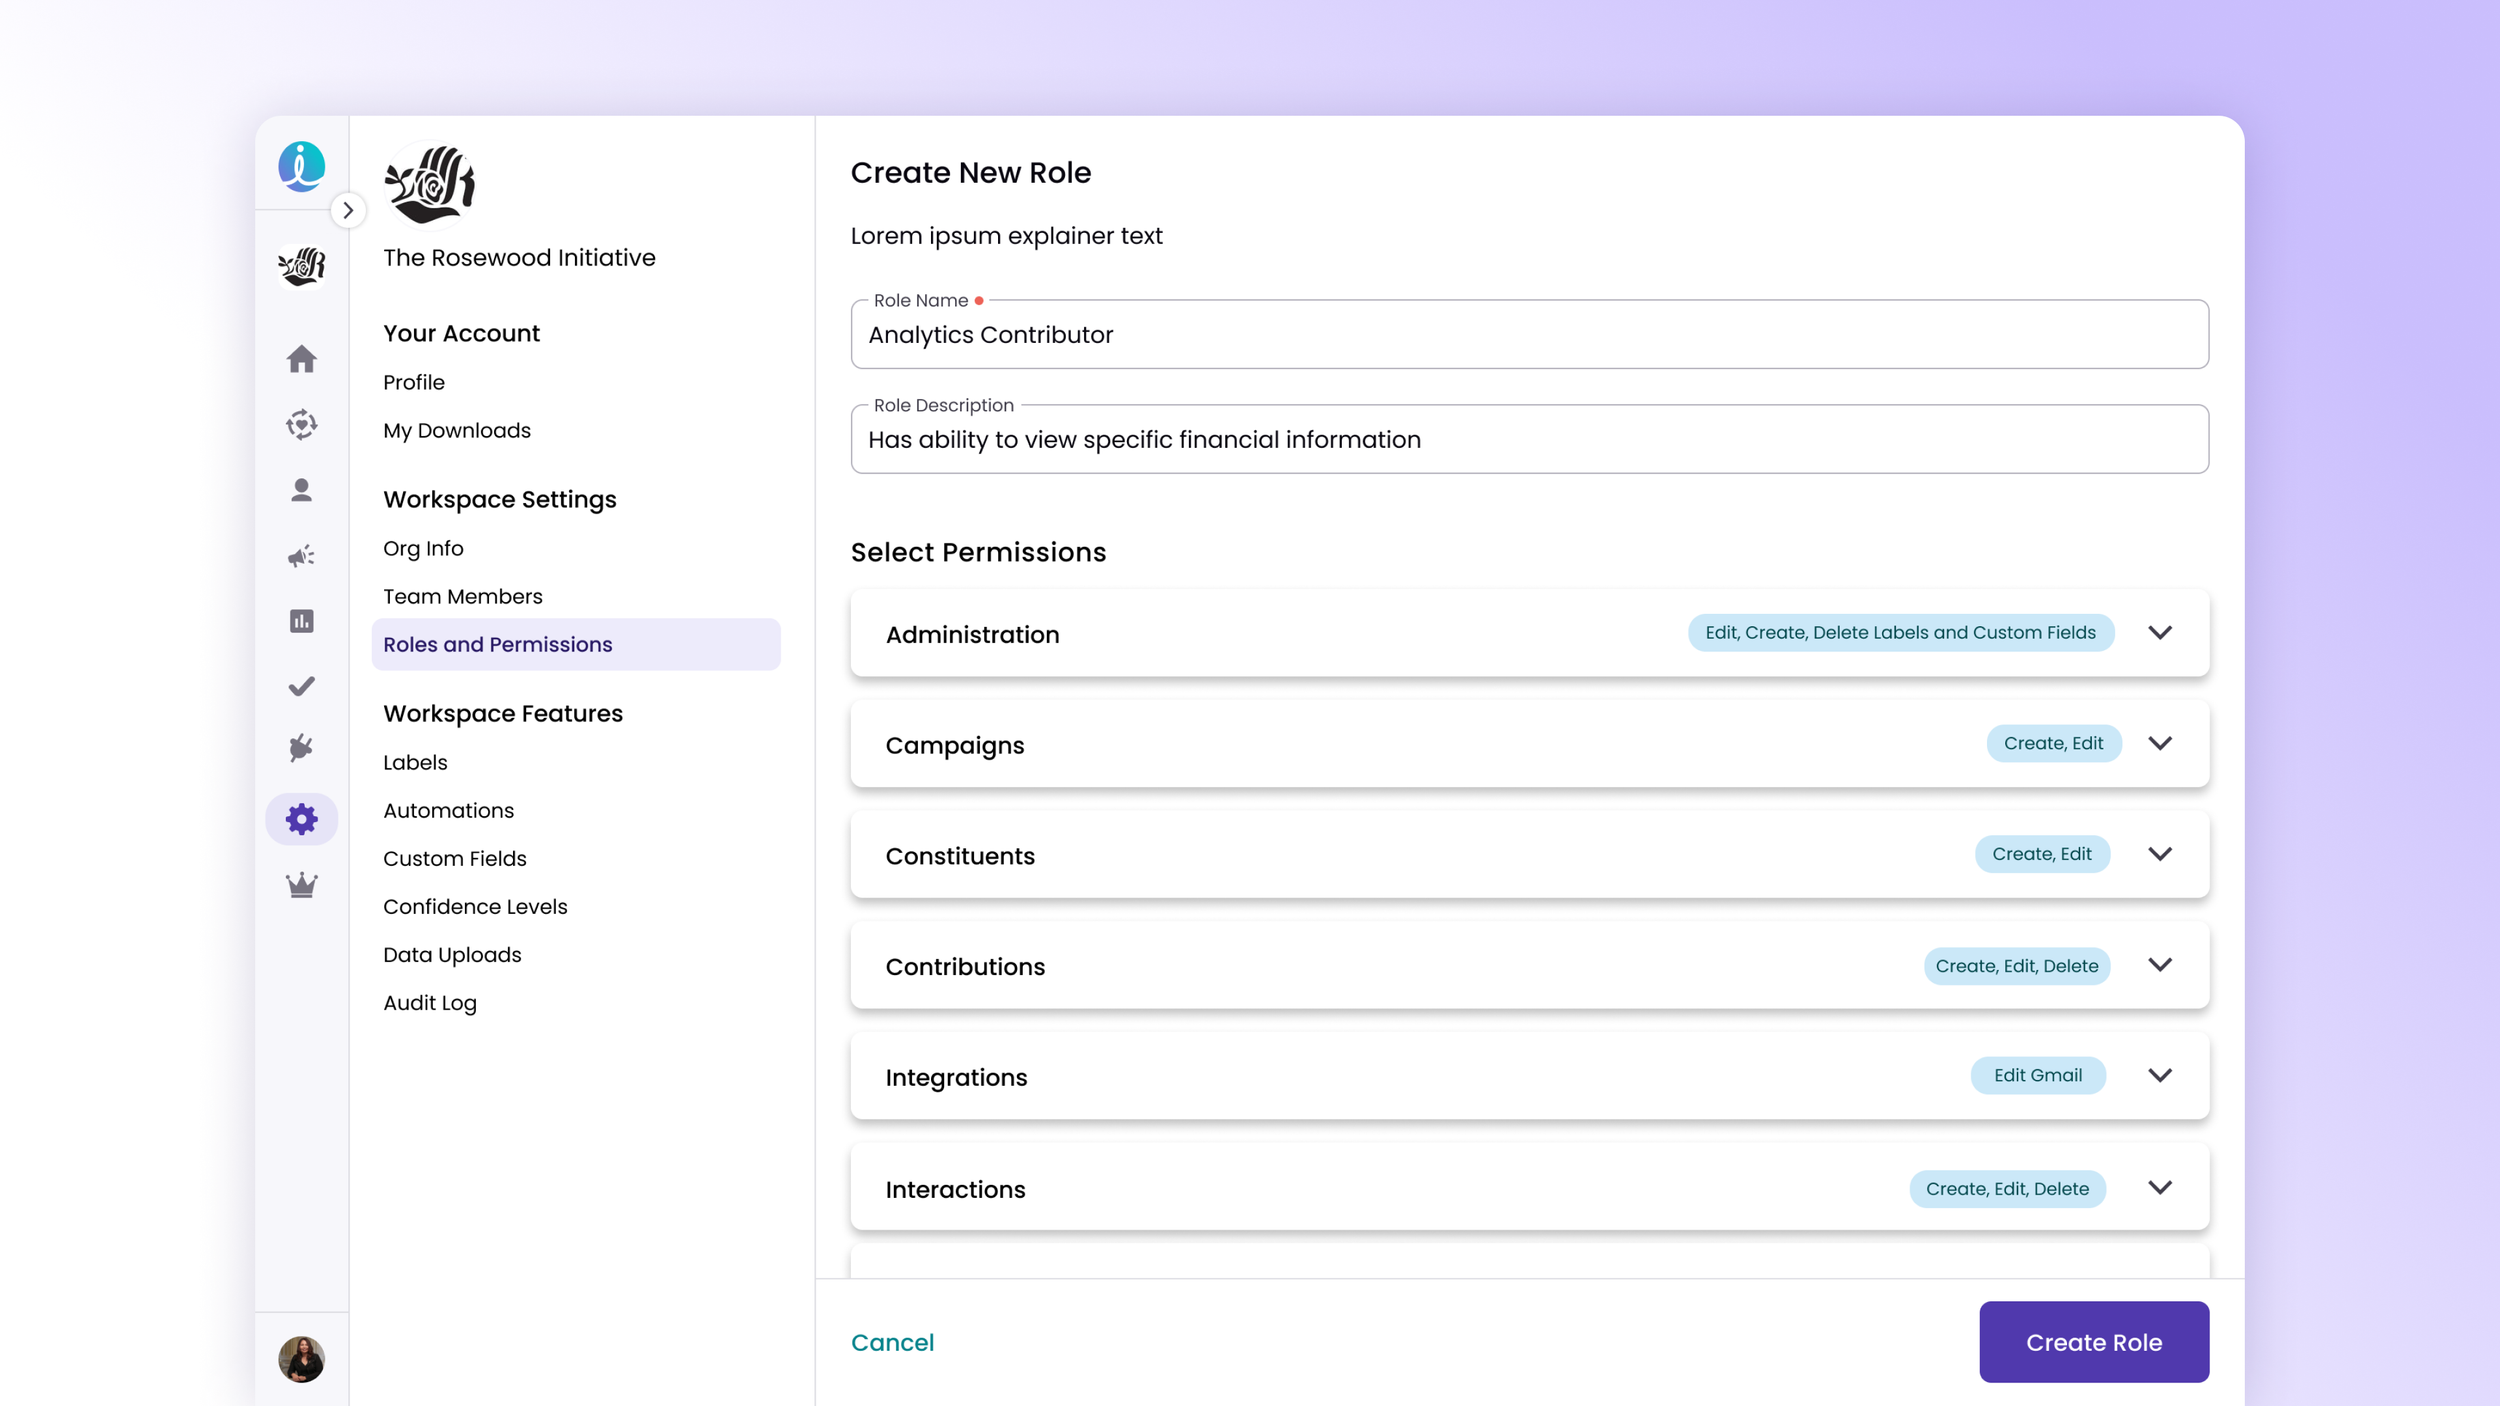This screenshot has width=2500, height=1406.
Task: Go to Audit Log page
Action: coord(429,1003)
